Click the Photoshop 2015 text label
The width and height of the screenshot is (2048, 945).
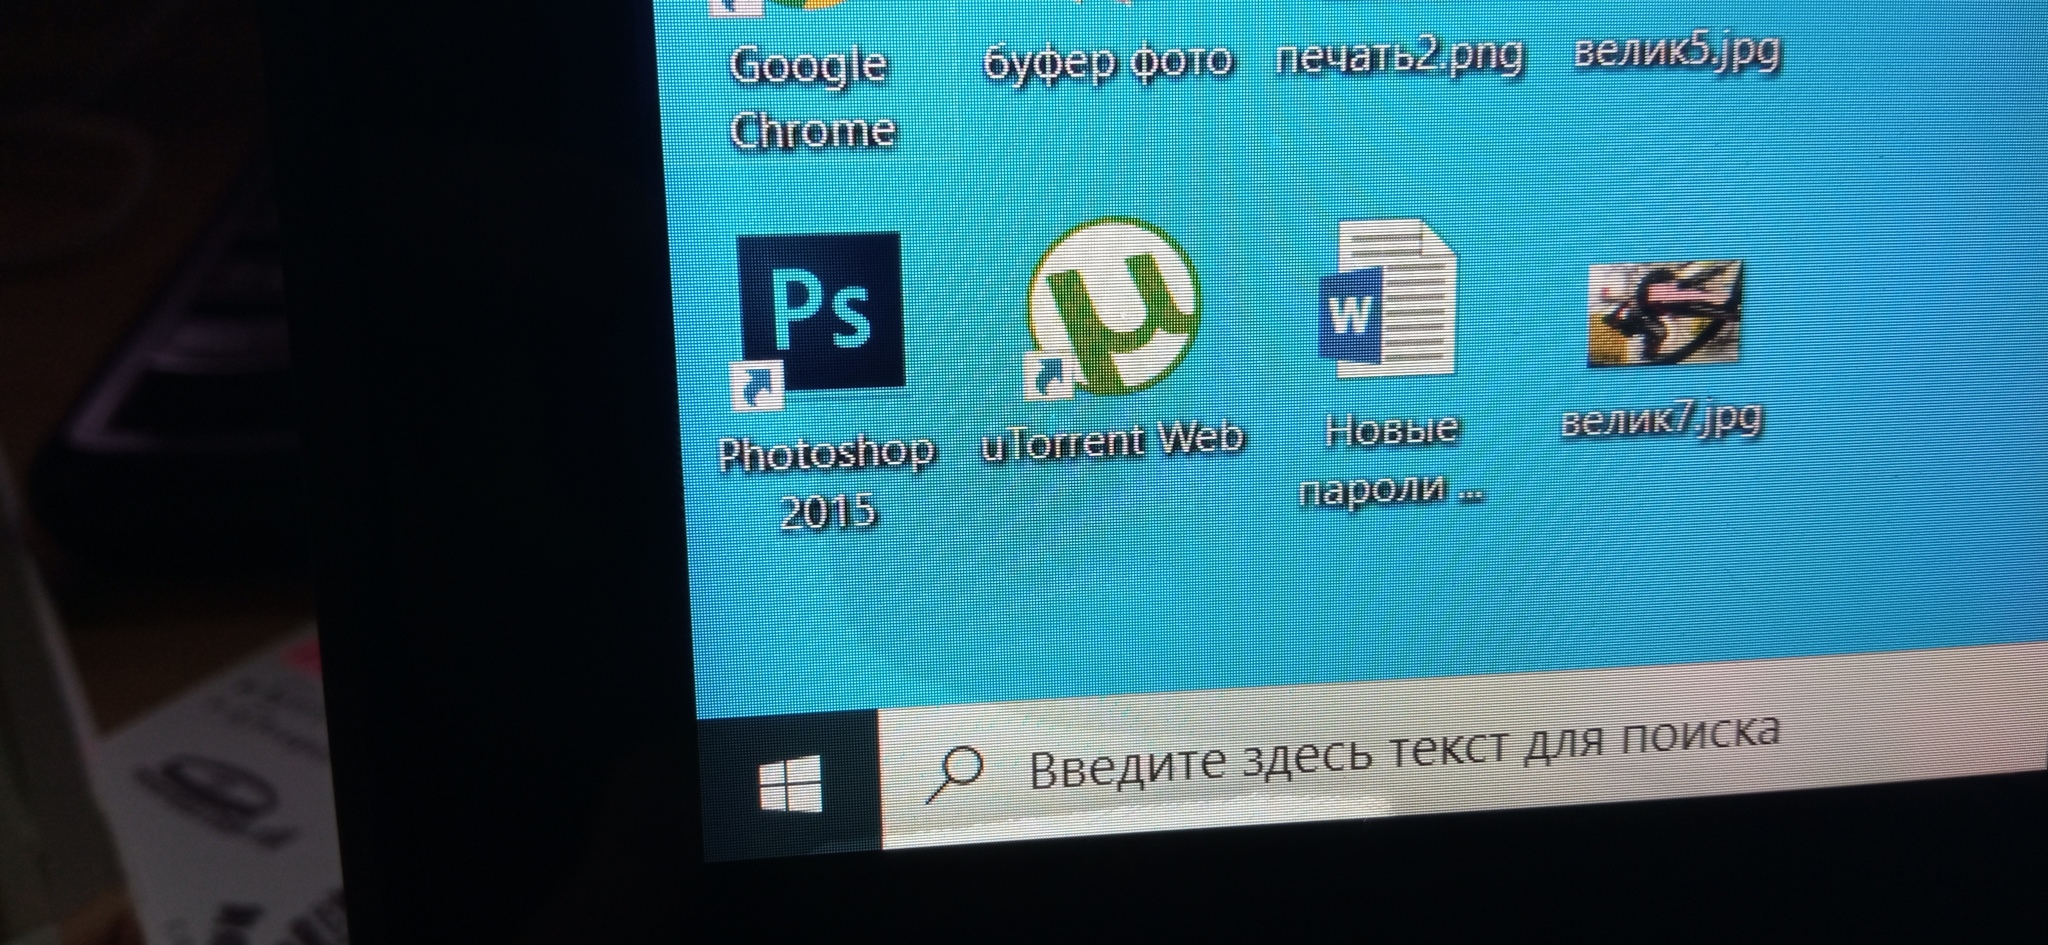[827, 483]
